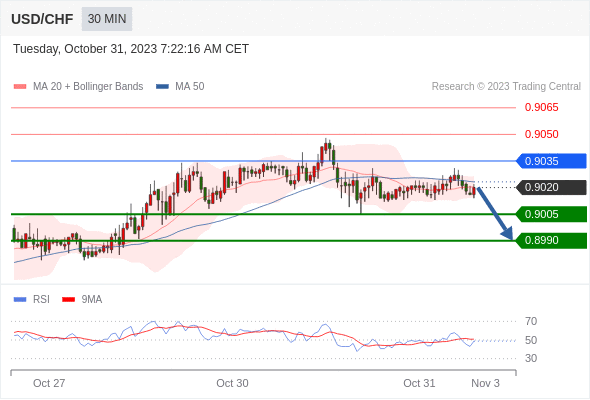Click the Oct 30 date axis label
The image size is (590, 400).
[x=232, y=383]
